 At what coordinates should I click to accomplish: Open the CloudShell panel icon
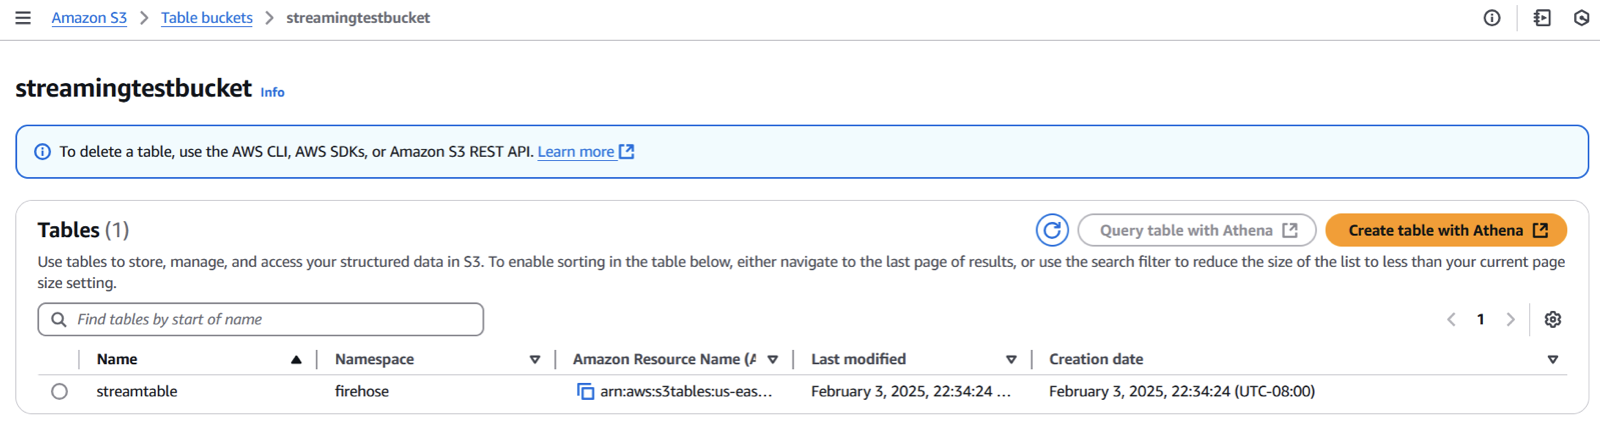1542,18
